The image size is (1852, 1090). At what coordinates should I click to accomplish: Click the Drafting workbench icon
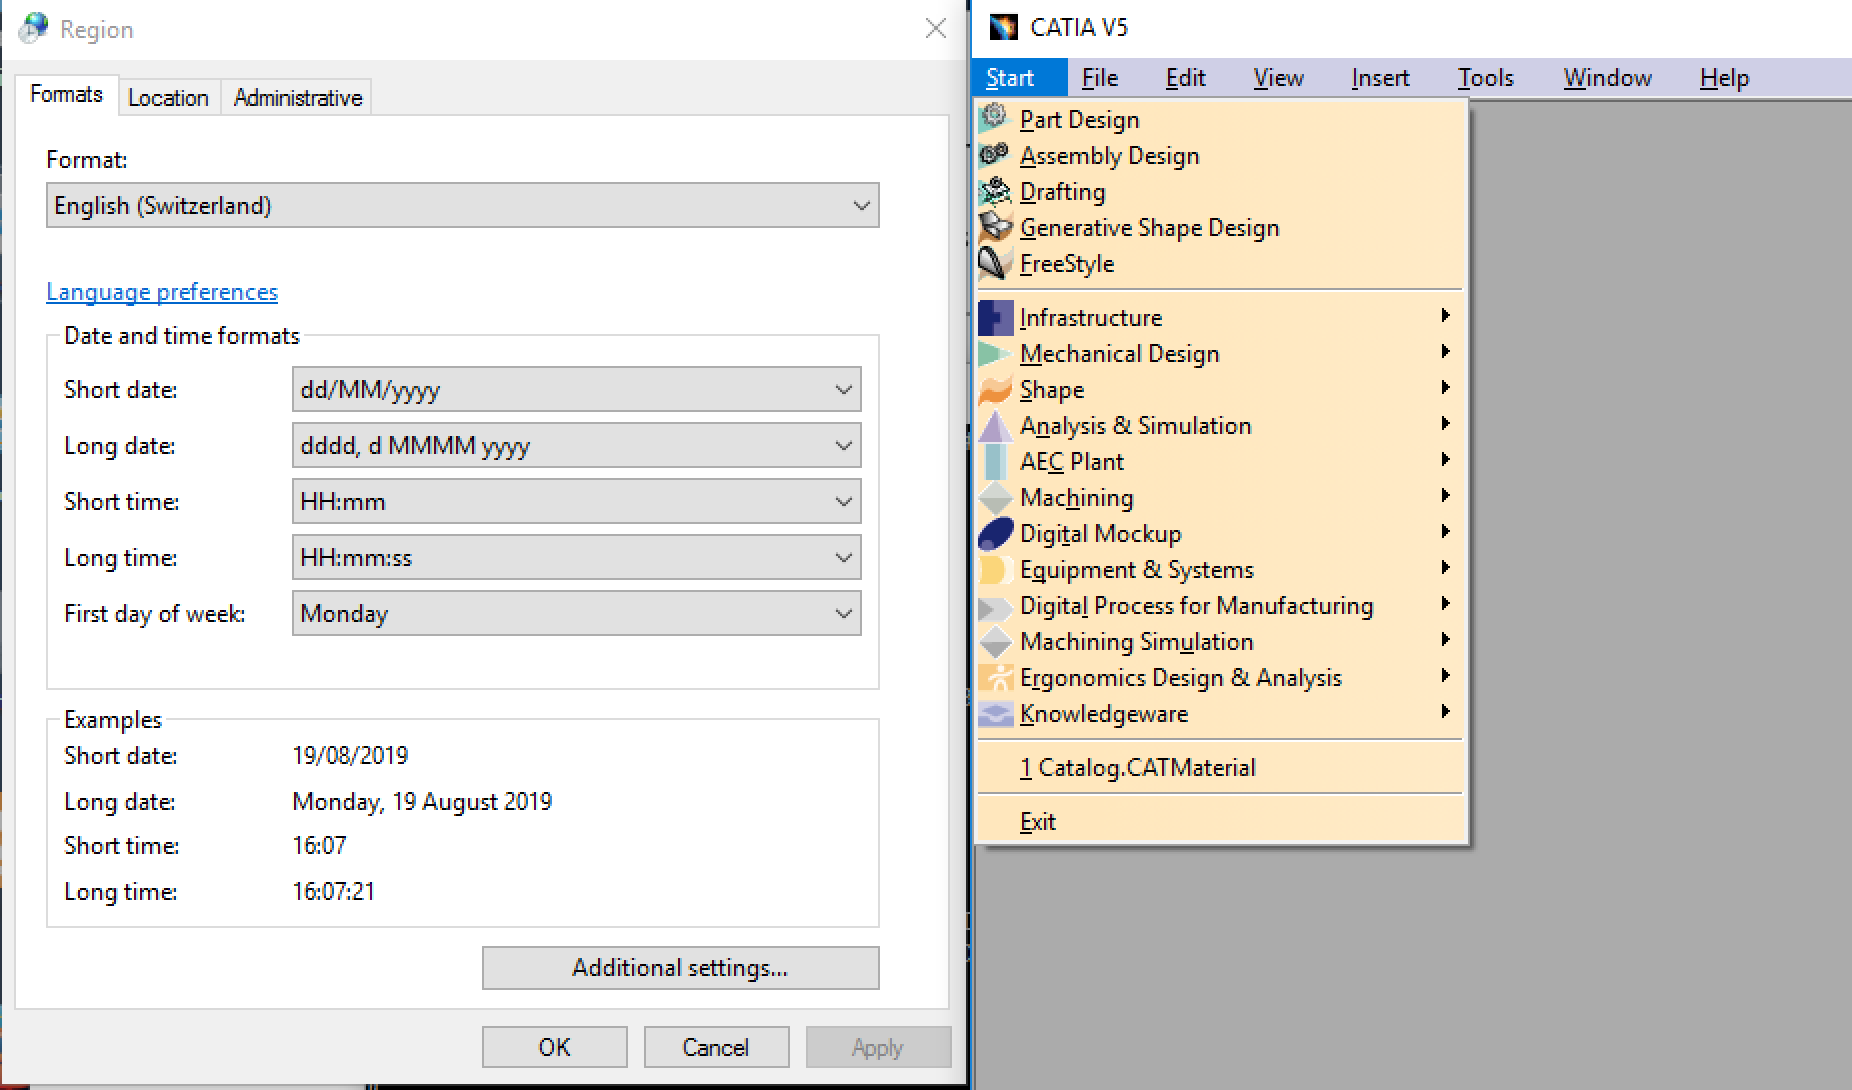pyautogui.click(x=994, y=191)
